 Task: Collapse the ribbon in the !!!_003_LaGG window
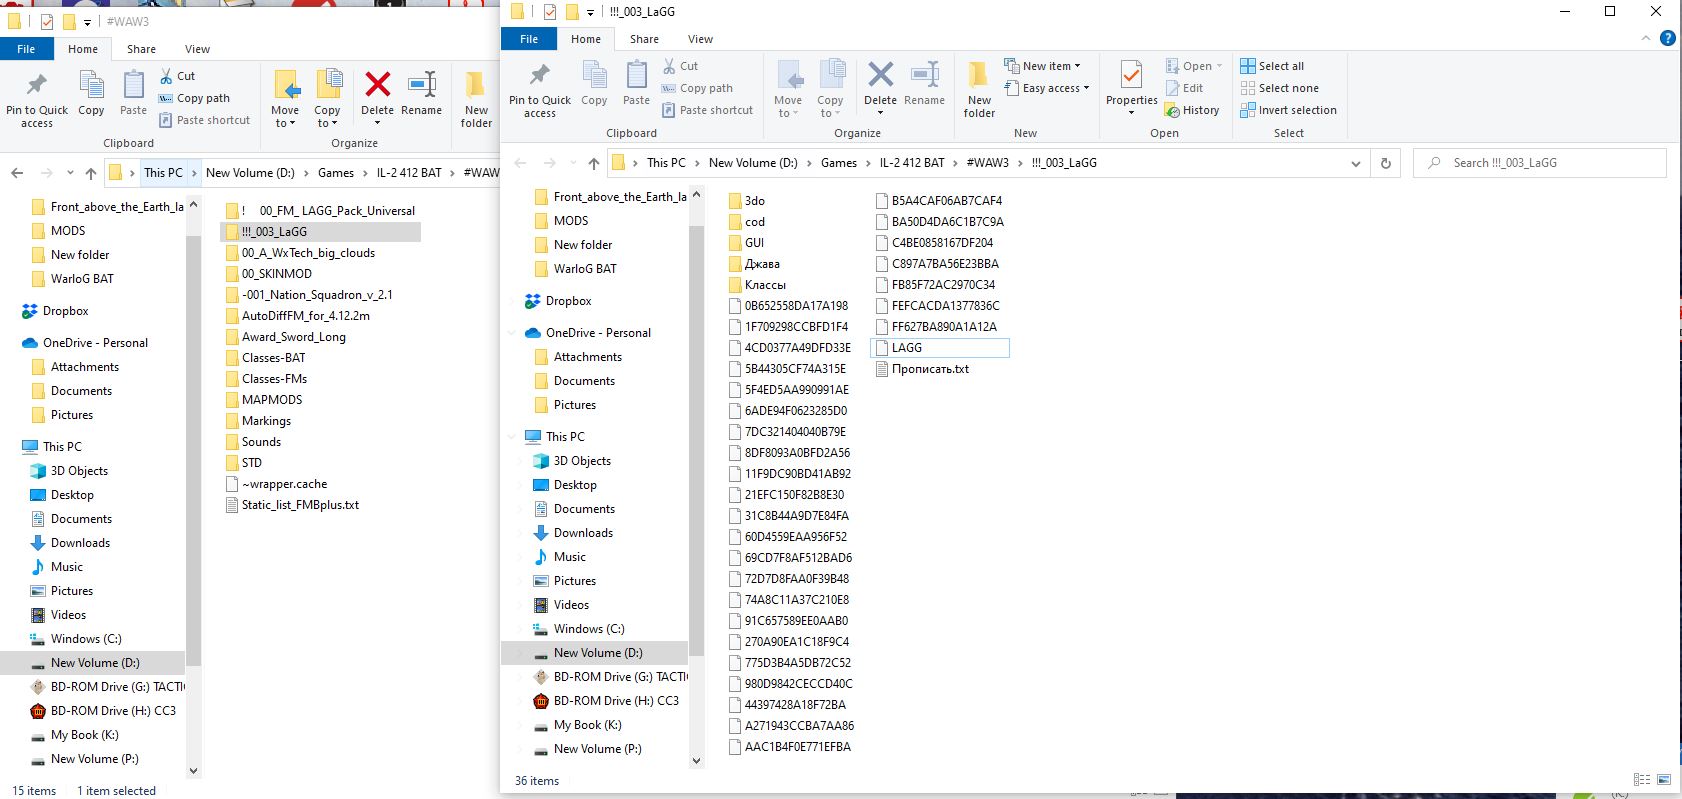coord(1646,39)
